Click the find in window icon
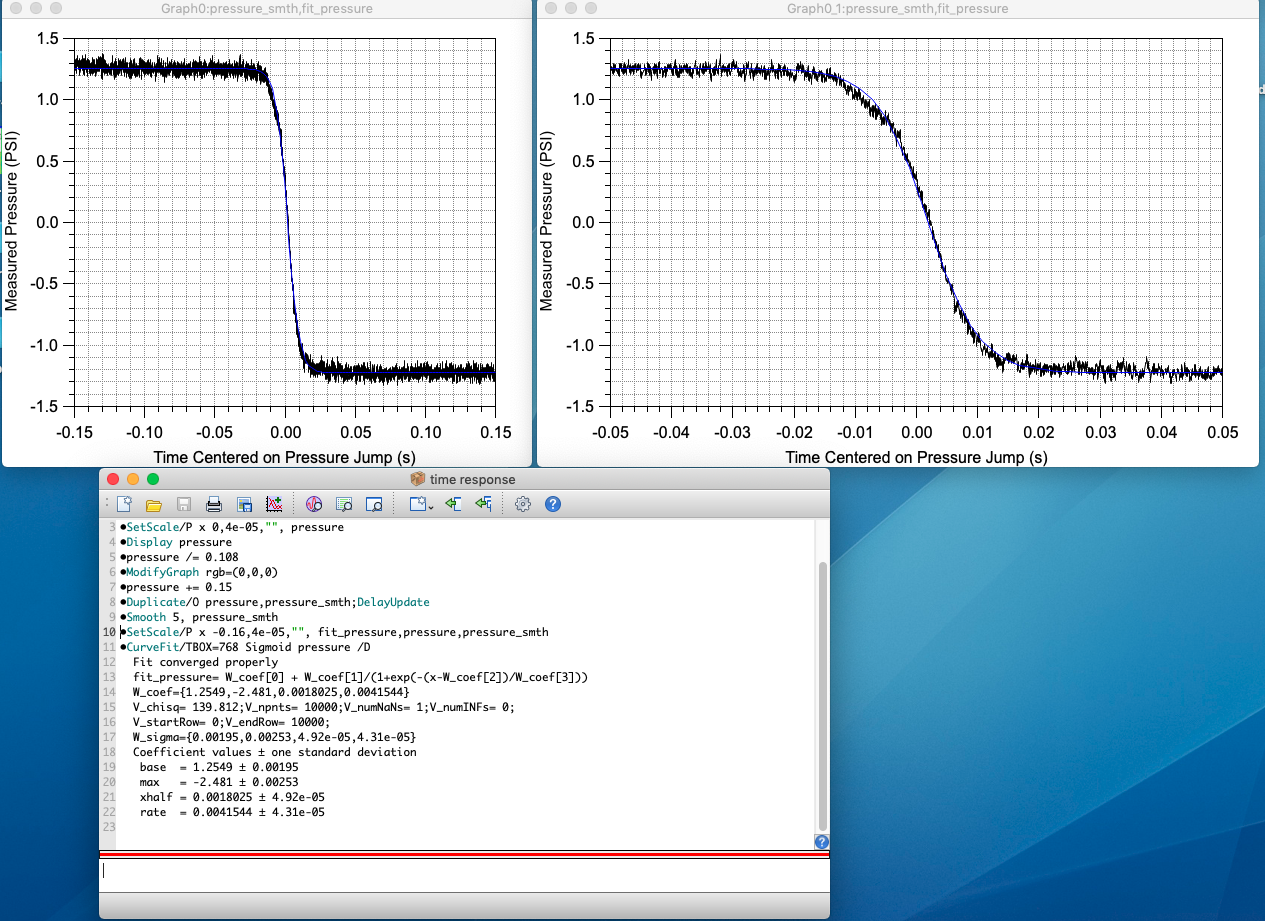The width and height of the screenshot is (1265, 921). pyautogui.click(x=374, y=504)
